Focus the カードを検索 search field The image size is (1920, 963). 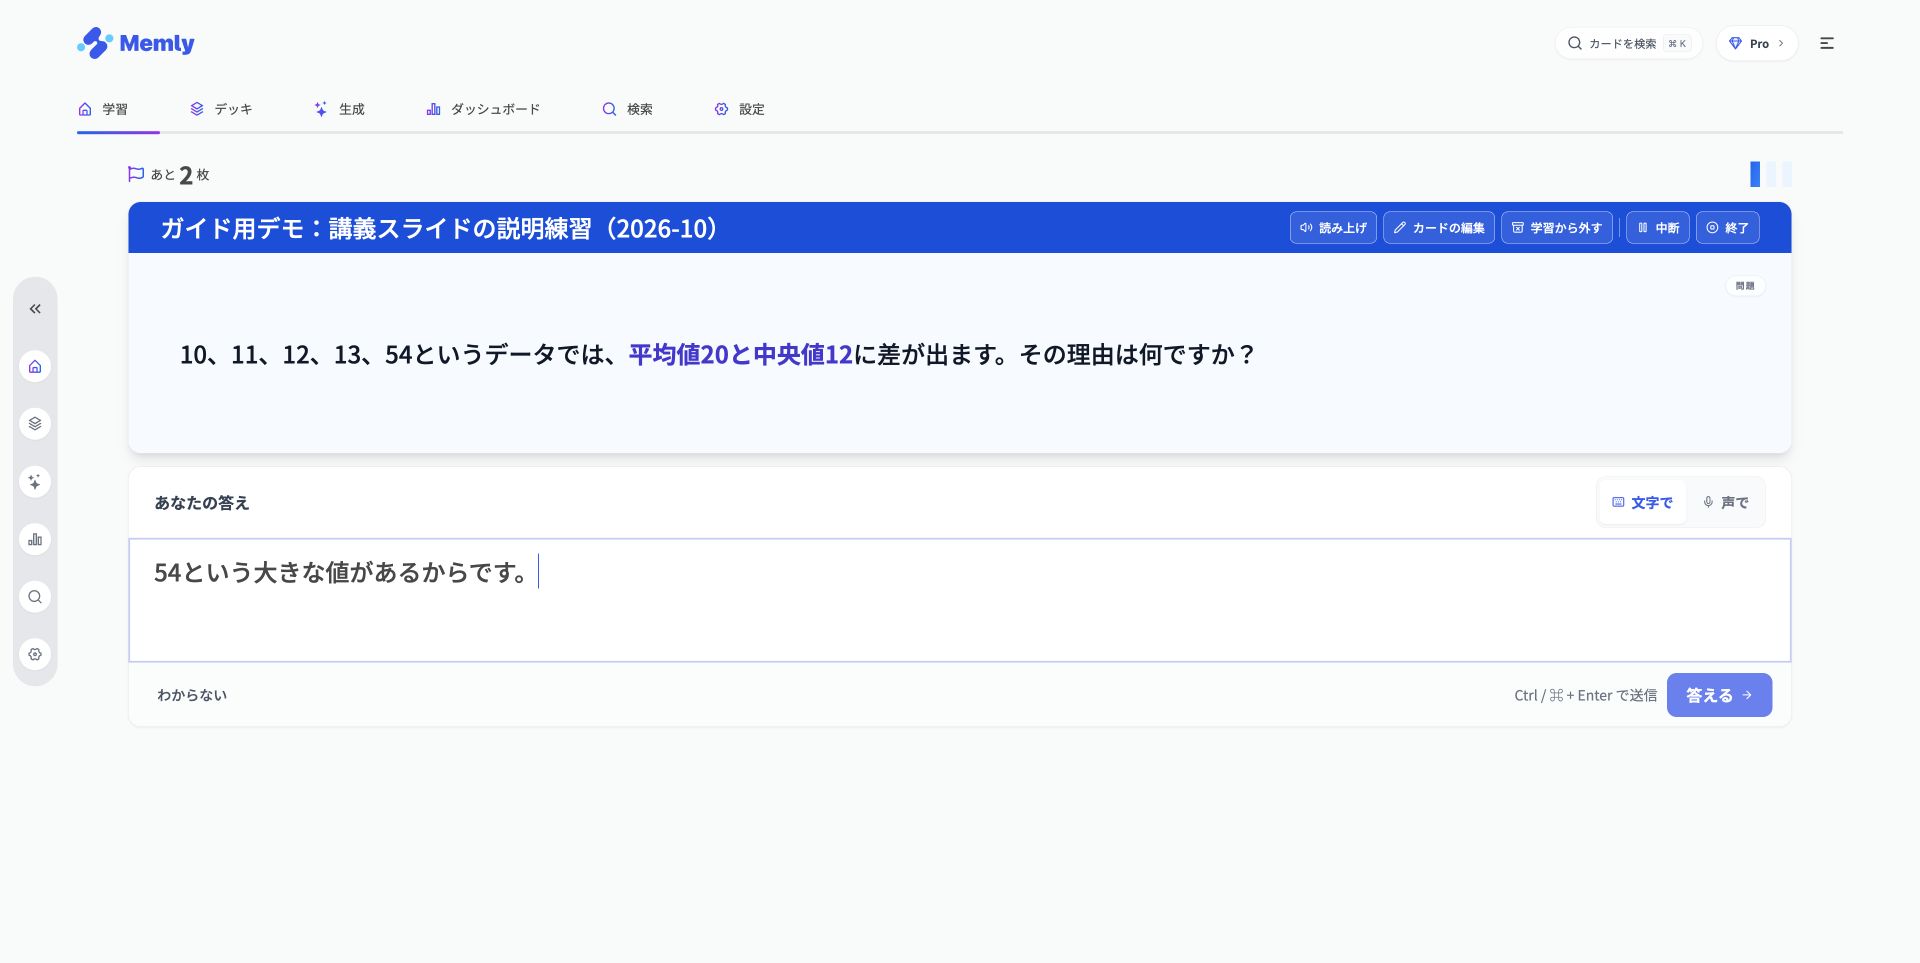tap(1628, 43)
